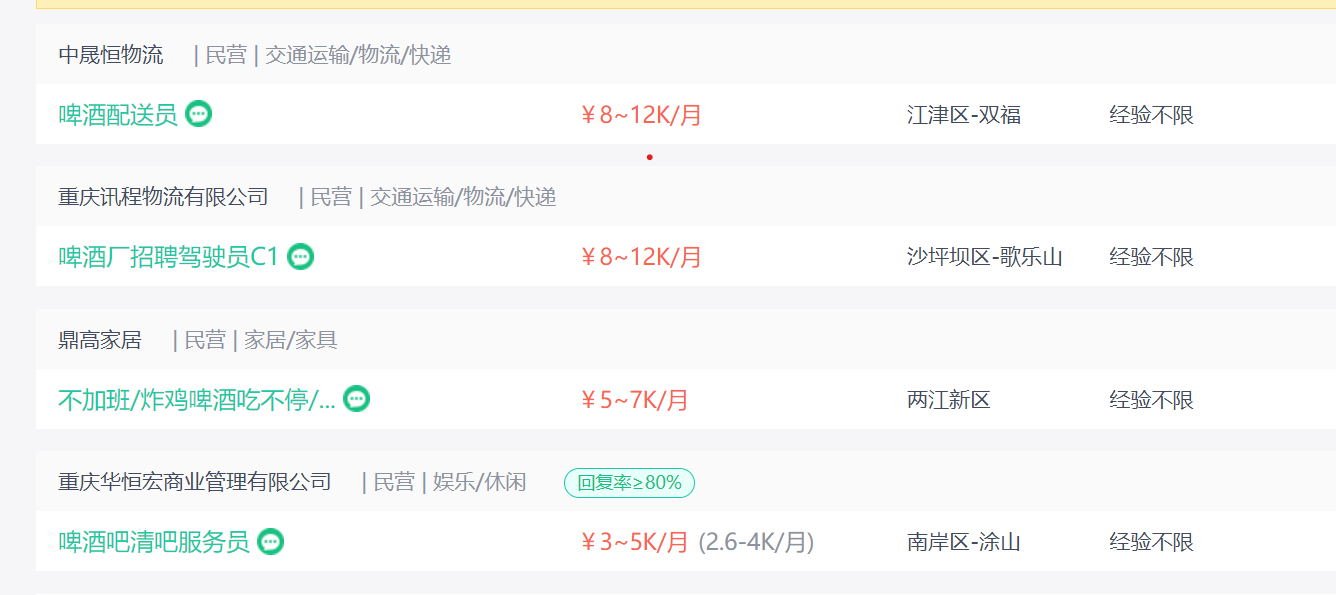Click company name 重庆华恒宏商业管理有限公司
1336x595 pixels.
194,482
